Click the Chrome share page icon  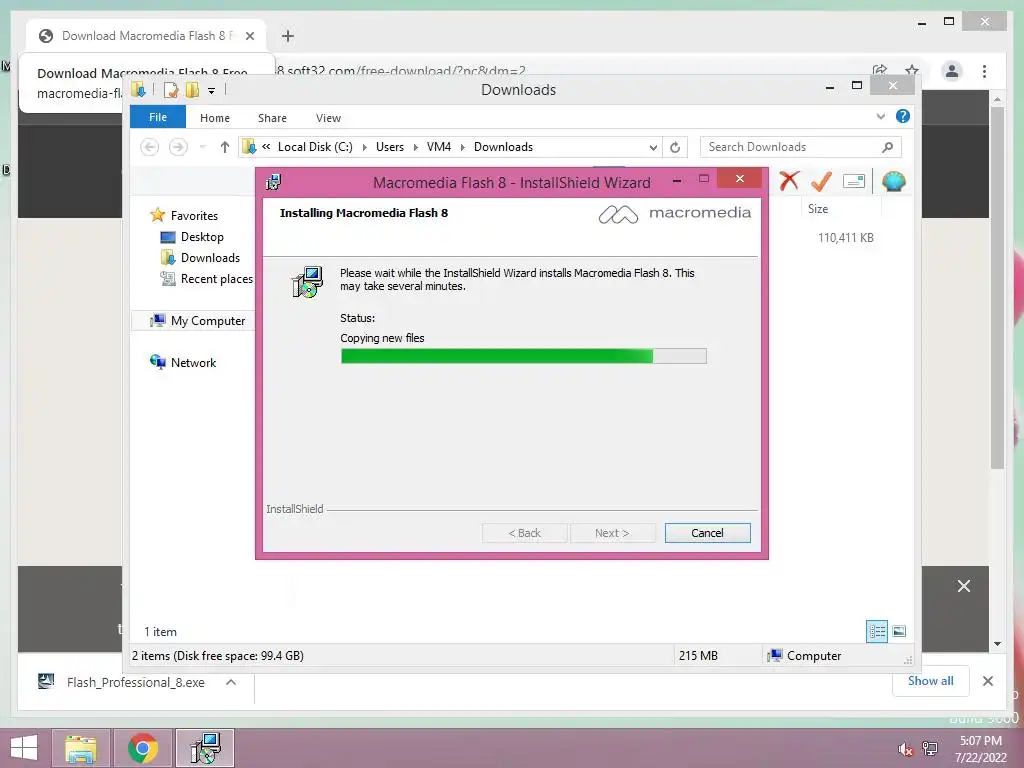880,70
